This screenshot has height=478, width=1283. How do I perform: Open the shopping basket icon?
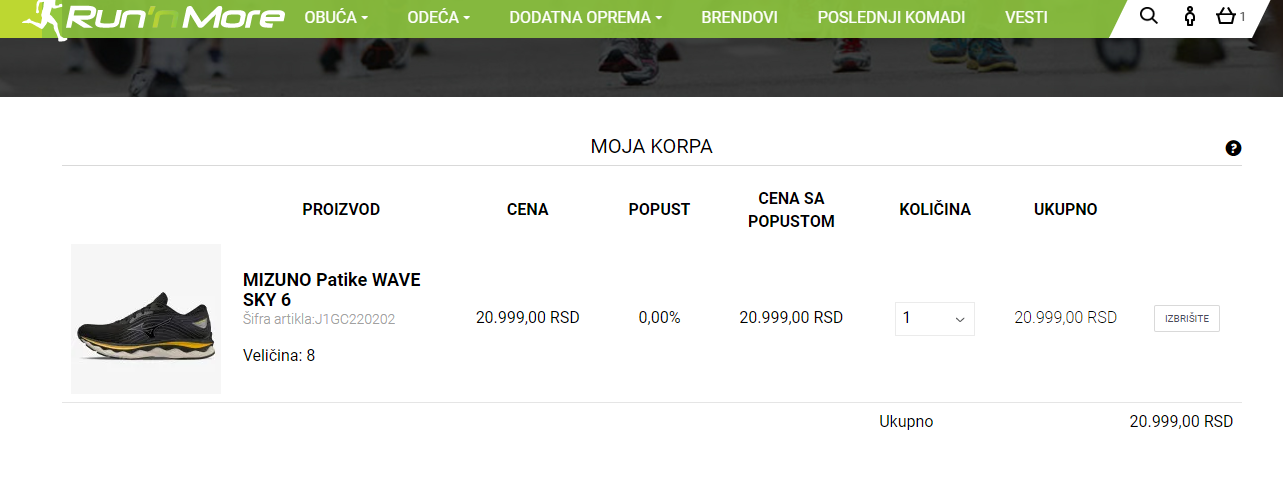tap(1226, 16)
